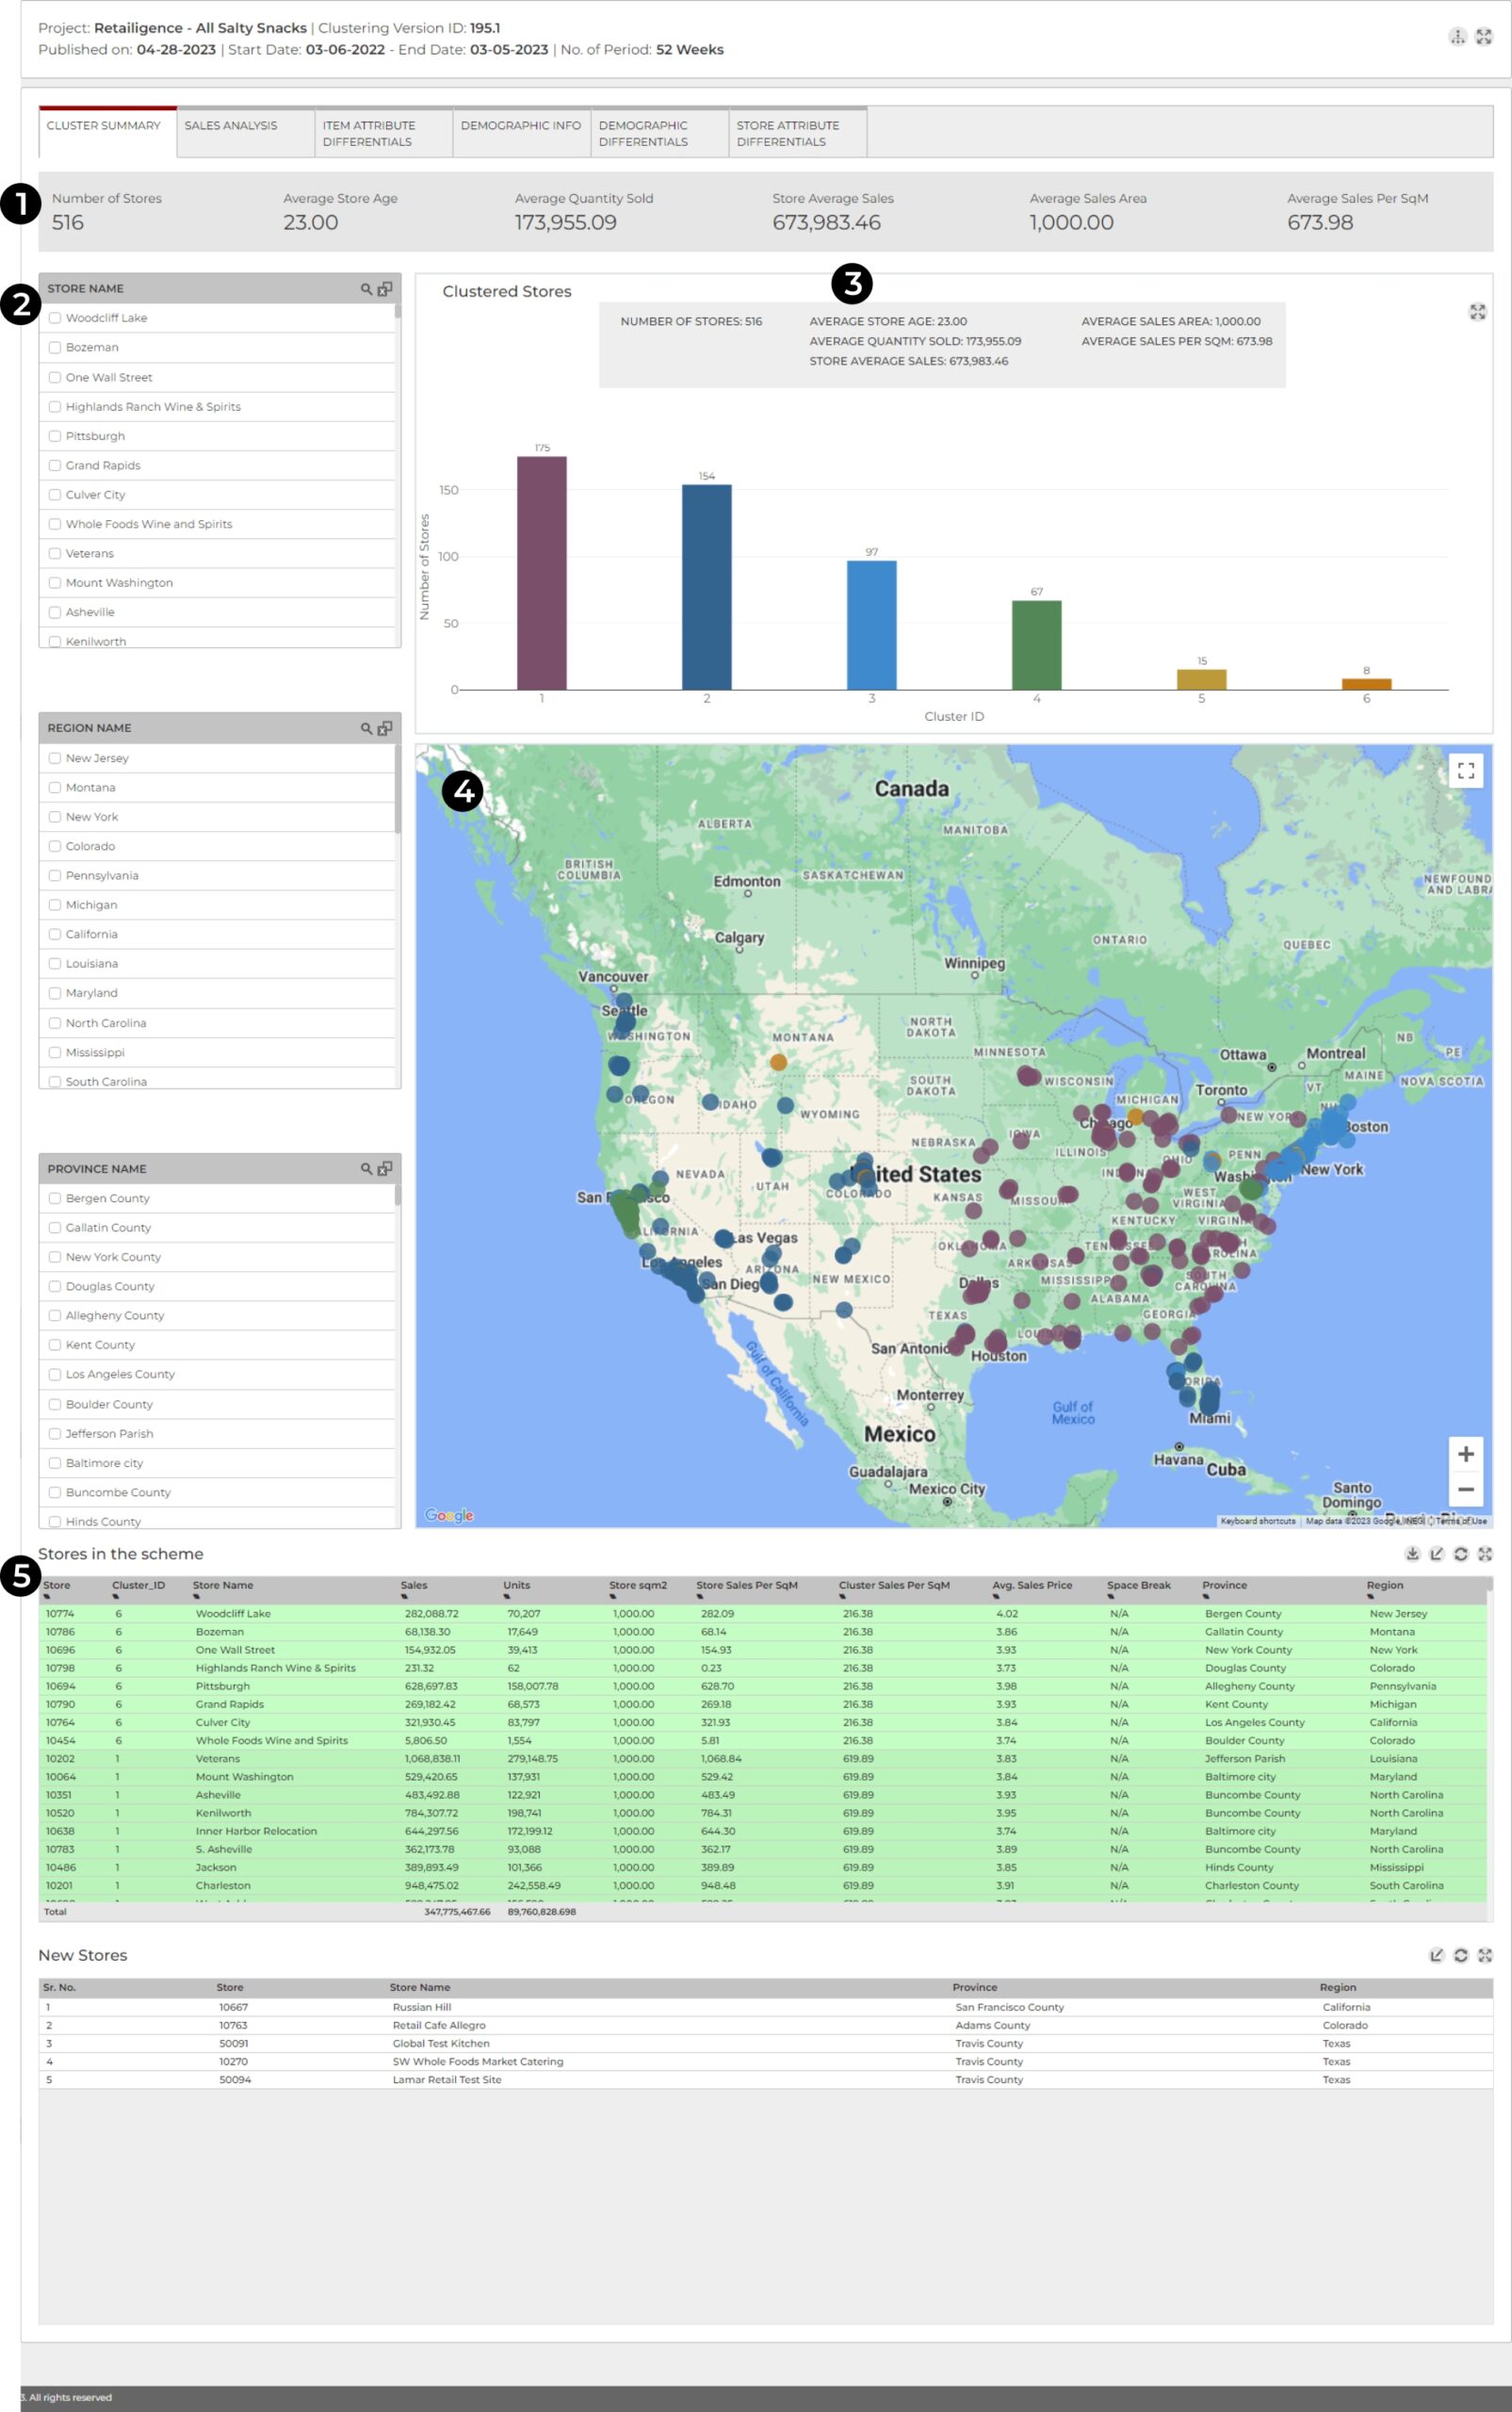Zoom in on the map
The height and width of the screenshot is (2412, 1512).
(1465, 1454)
